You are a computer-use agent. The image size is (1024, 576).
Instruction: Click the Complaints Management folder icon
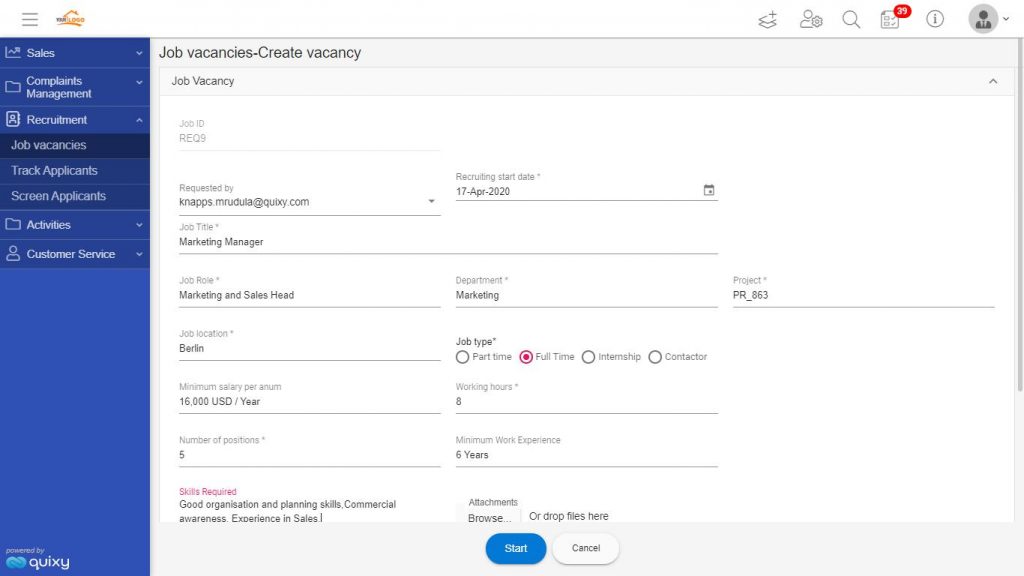[13, 87]
